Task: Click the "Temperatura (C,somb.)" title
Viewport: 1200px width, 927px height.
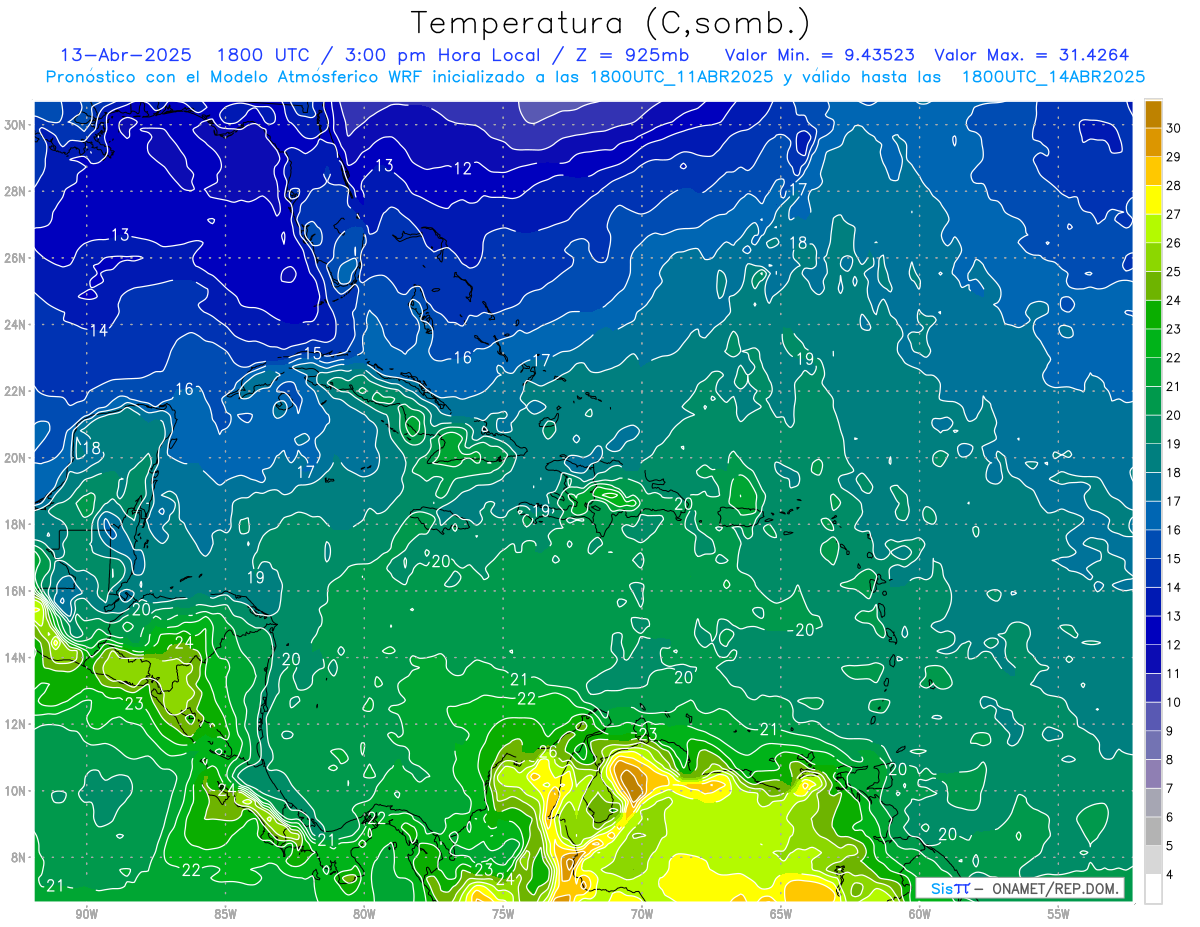Action: pos(610,23)
